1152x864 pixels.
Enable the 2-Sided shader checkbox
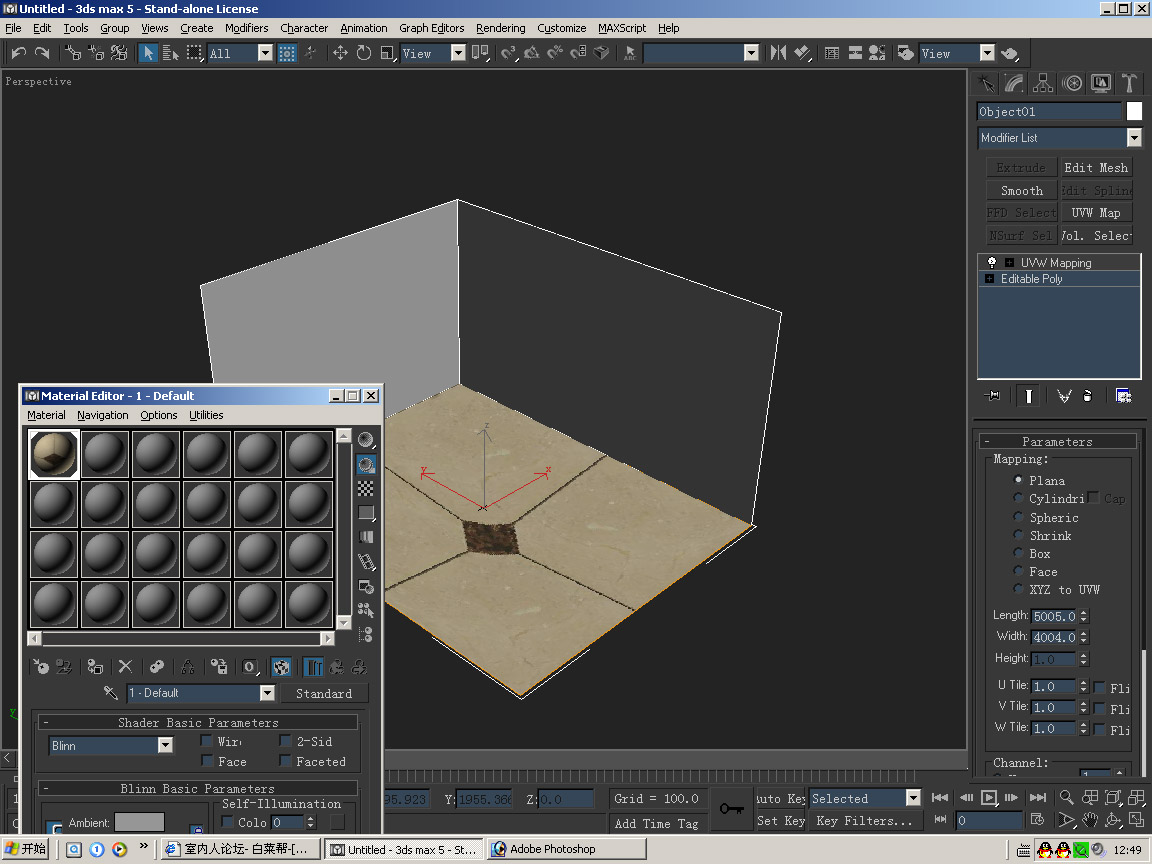tap(286, 741)
